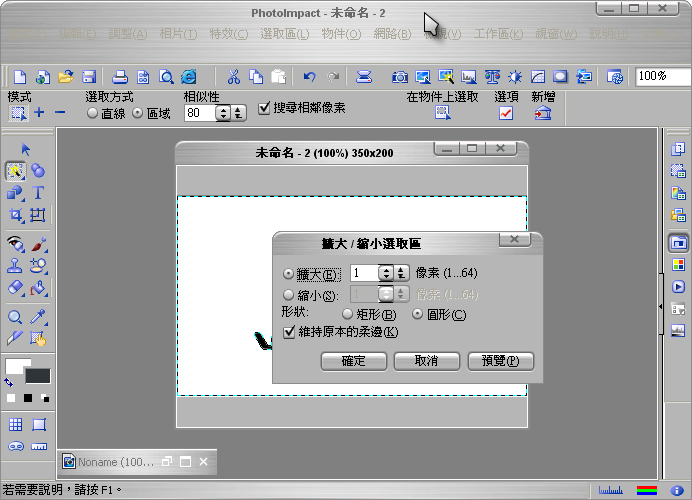Image resolution: width=692 pixels, height=500 pixels.
Task: Redo with the grayed arrow icon
Action: click(x=333, y=77)
